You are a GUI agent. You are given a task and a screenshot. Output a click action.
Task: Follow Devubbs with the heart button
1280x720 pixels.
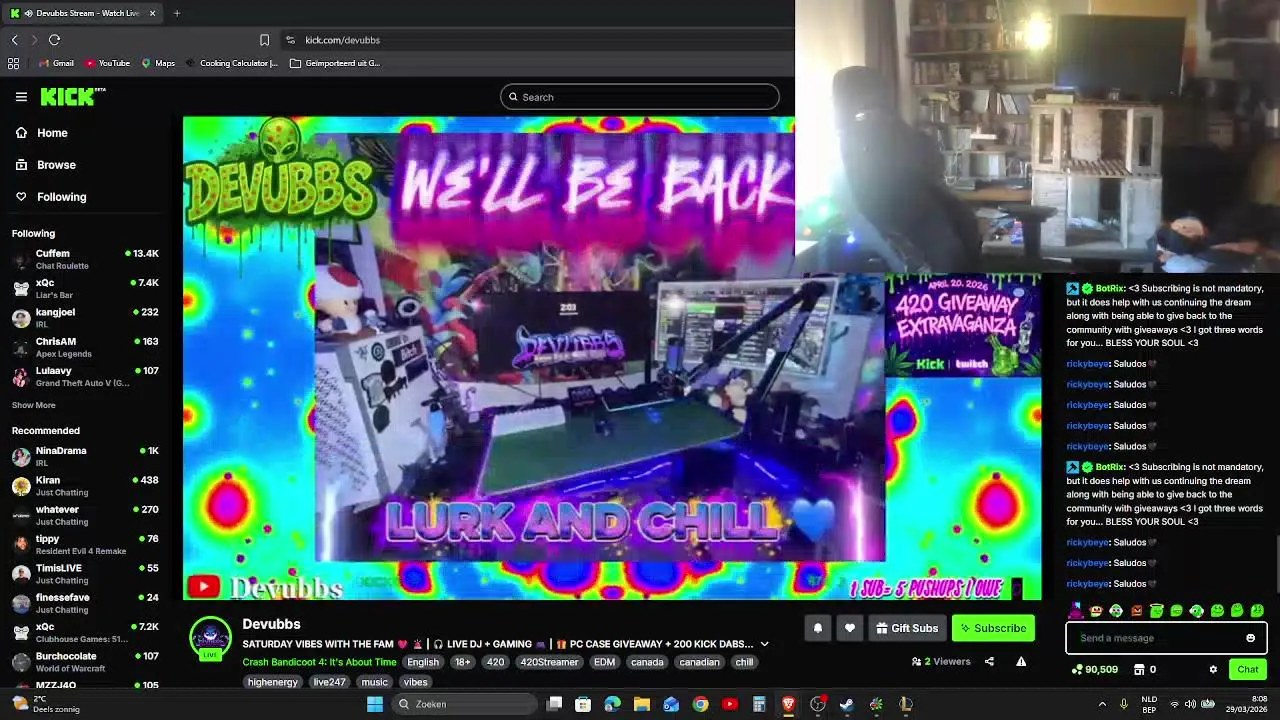pyautogui.click(x=850, y=628)
